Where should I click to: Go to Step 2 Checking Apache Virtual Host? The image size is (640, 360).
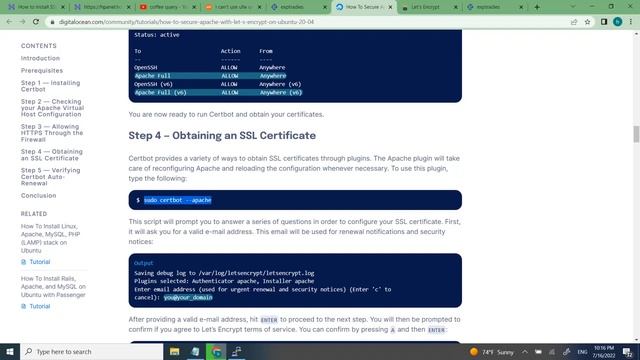click(52, 108)
